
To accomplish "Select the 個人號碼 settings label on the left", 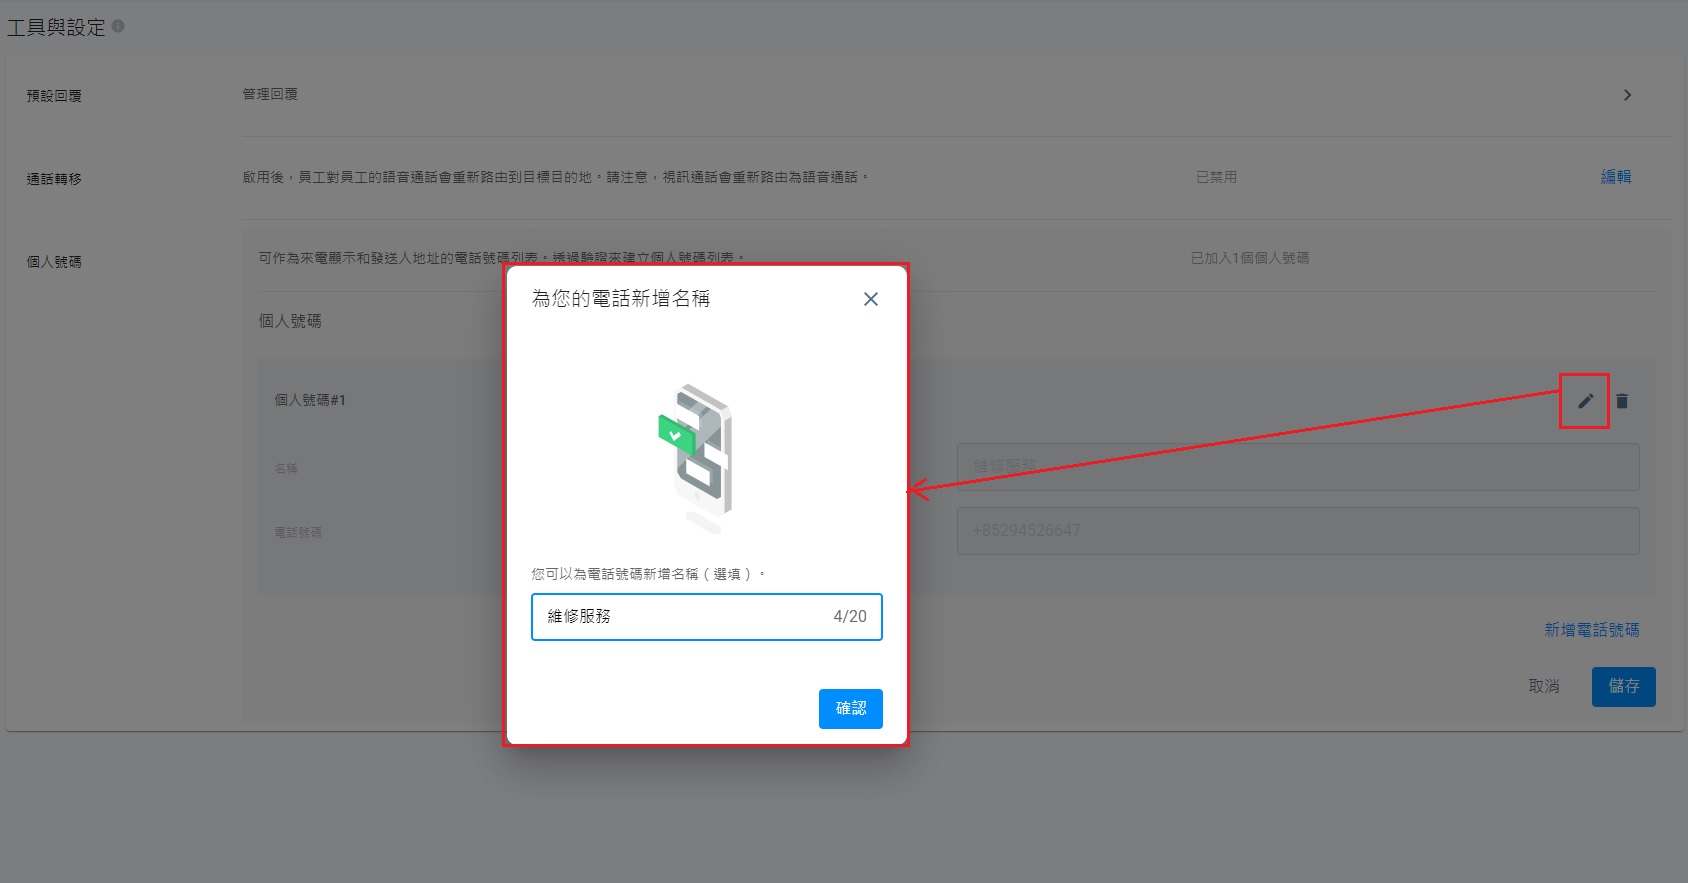I will [x=54, y=262].
